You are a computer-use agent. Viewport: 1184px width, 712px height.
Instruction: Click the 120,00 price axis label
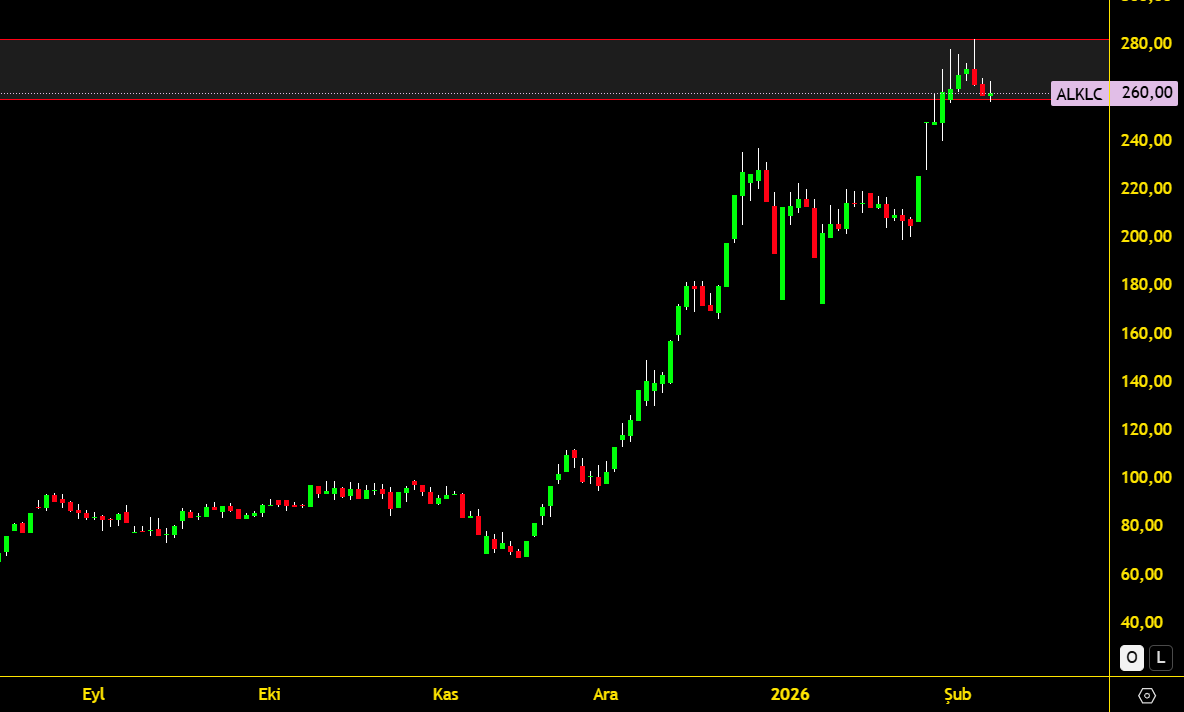[x=1146, y=429]
